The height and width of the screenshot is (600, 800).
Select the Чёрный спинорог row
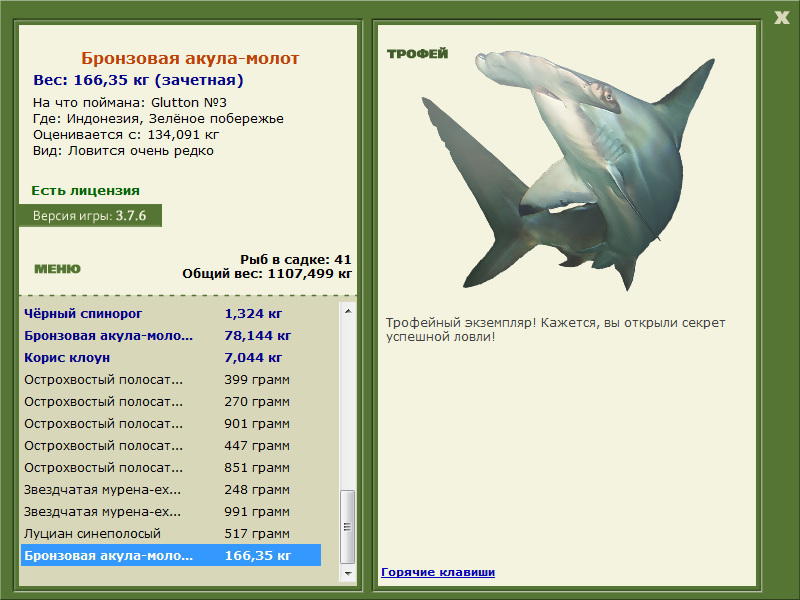[171, 313]
